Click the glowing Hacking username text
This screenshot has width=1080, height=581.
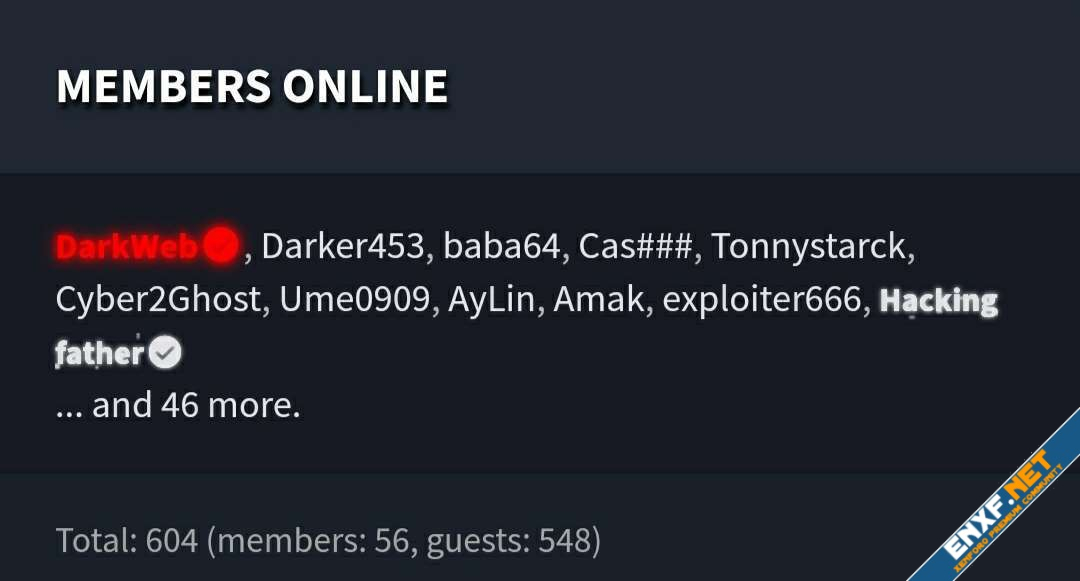(x=938, y=301)
